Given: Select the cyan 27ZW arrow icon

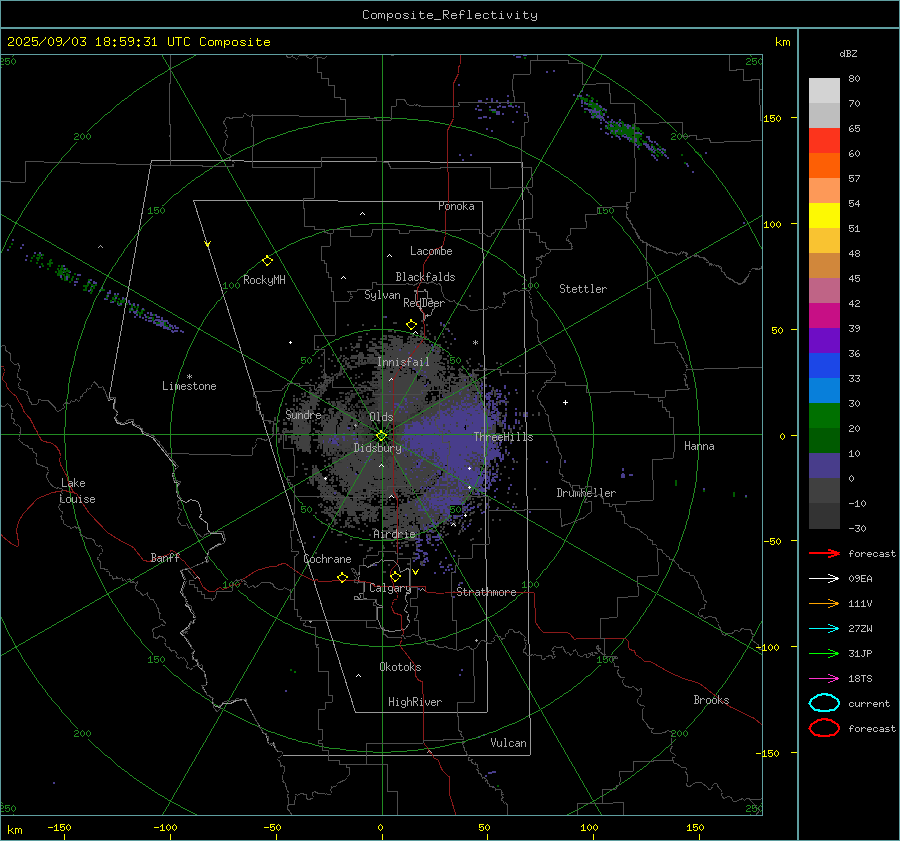Looking at the screenshot, I should tap(824, 629).
